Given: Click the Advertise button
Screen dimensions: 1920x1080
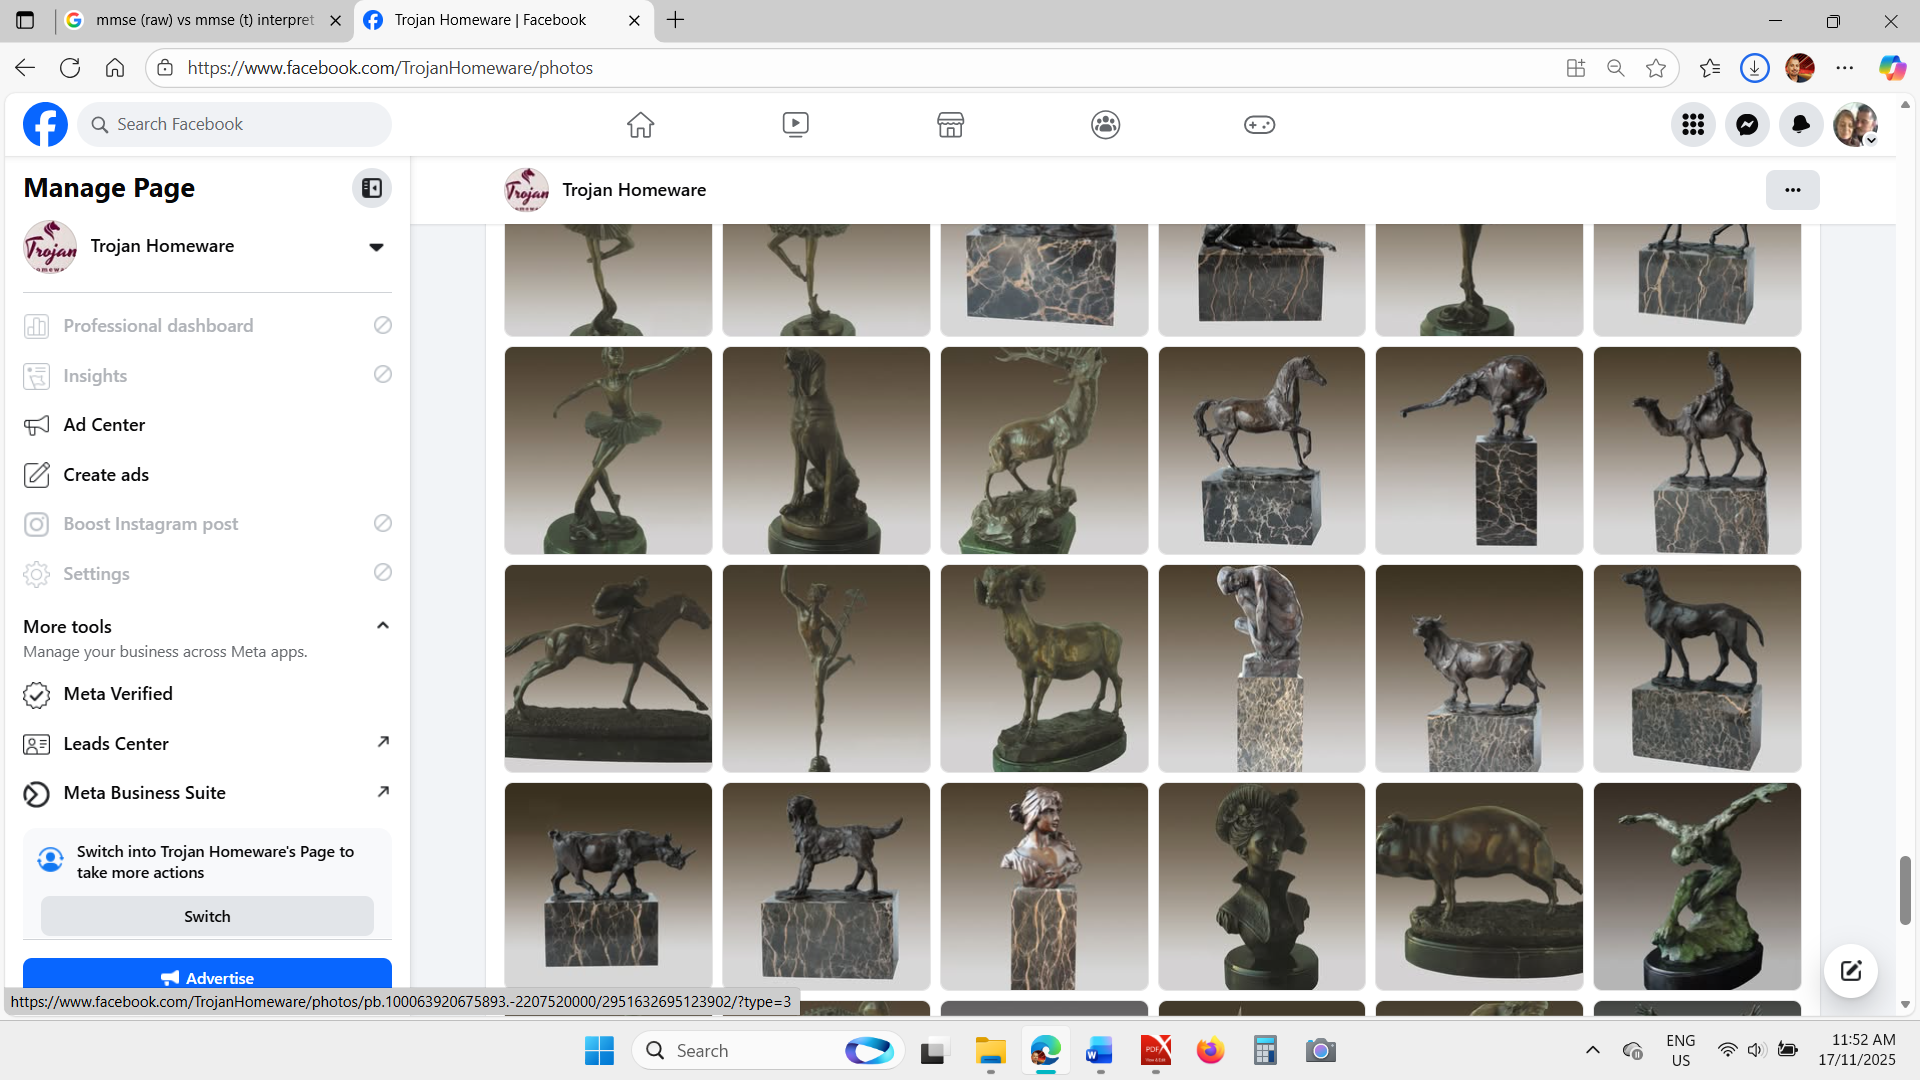Looking at the screenshot, I should (x=207, y=977).
